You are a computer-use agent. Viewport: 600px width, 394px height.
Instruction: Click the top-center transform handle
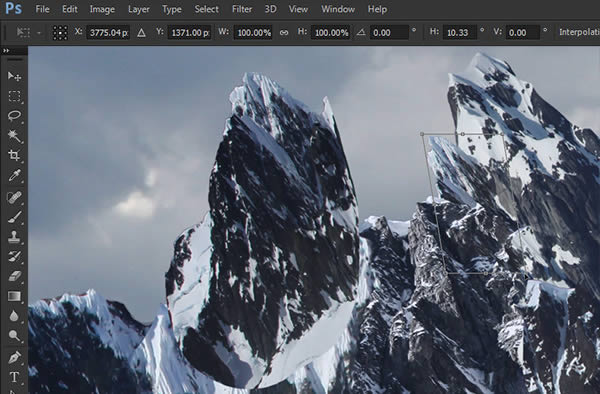(463, 134)
